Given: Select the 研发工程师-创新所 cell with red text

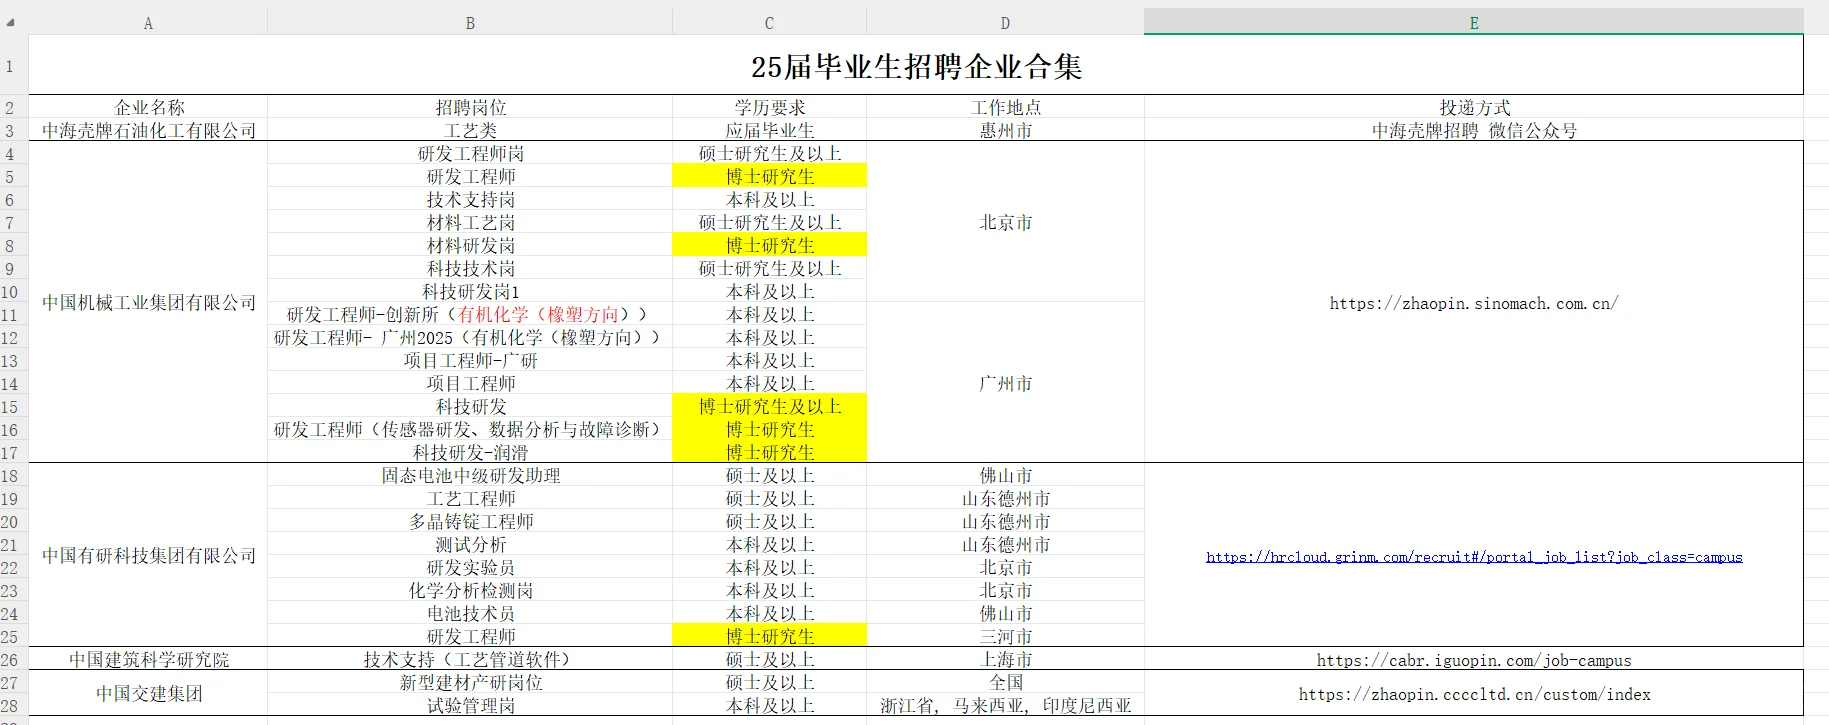Looking at the screenshot, I should pyautogui.click(x=470, y=314).
